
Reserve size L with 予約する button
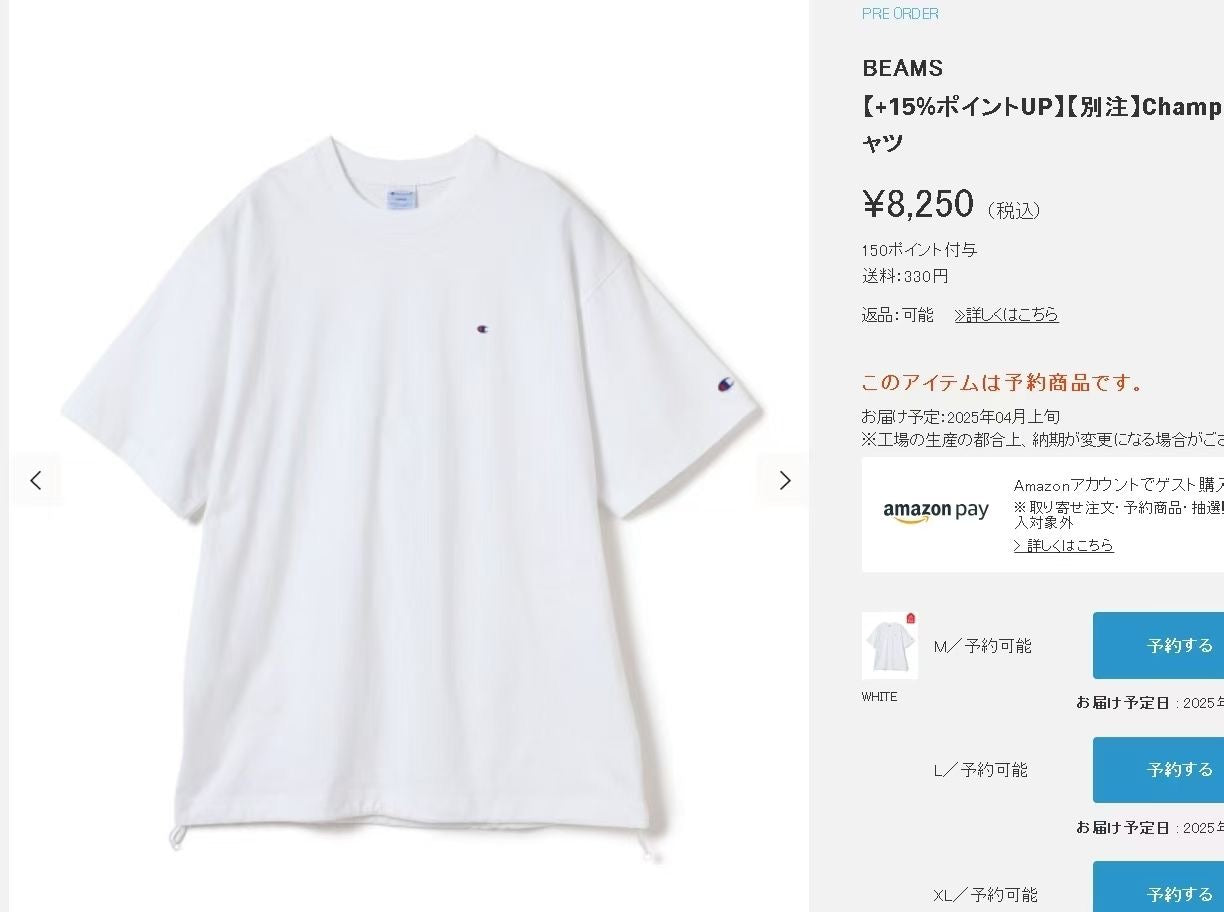click(1158, 770)
